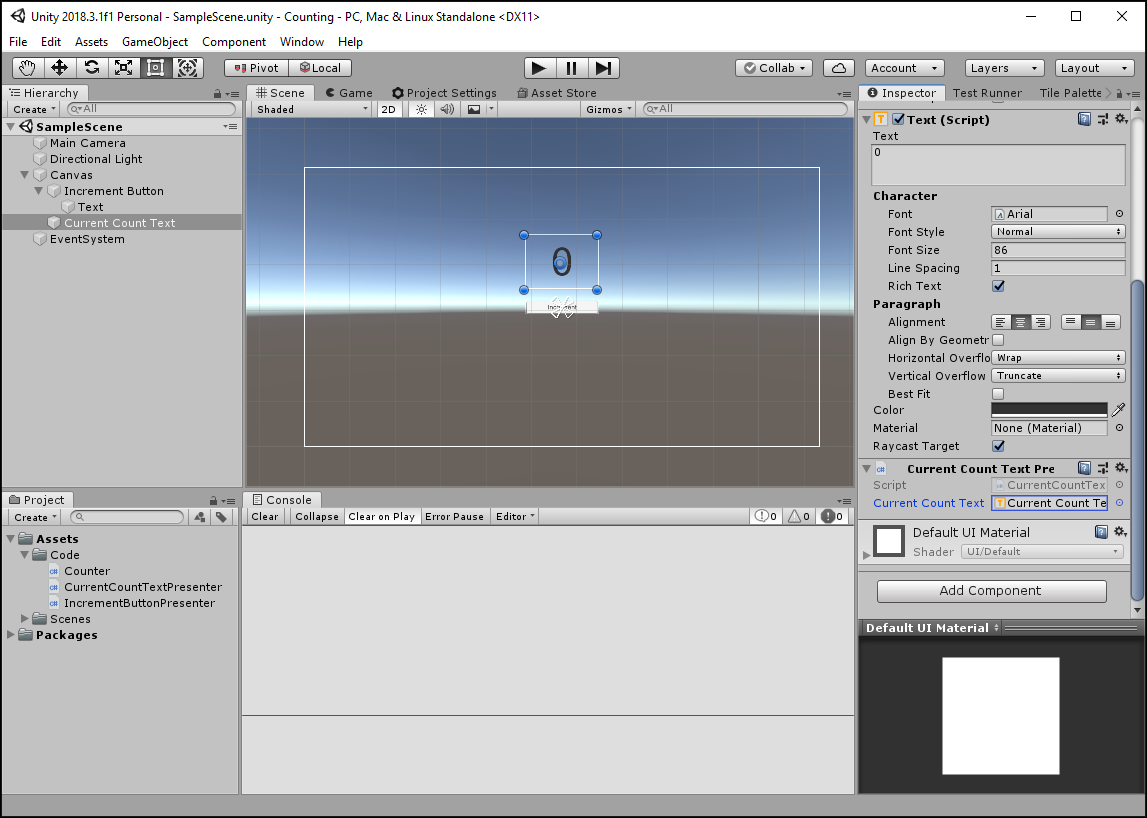Toggle Raycast Target checkbox
1147x818 pixels.
tap(998, 446)
